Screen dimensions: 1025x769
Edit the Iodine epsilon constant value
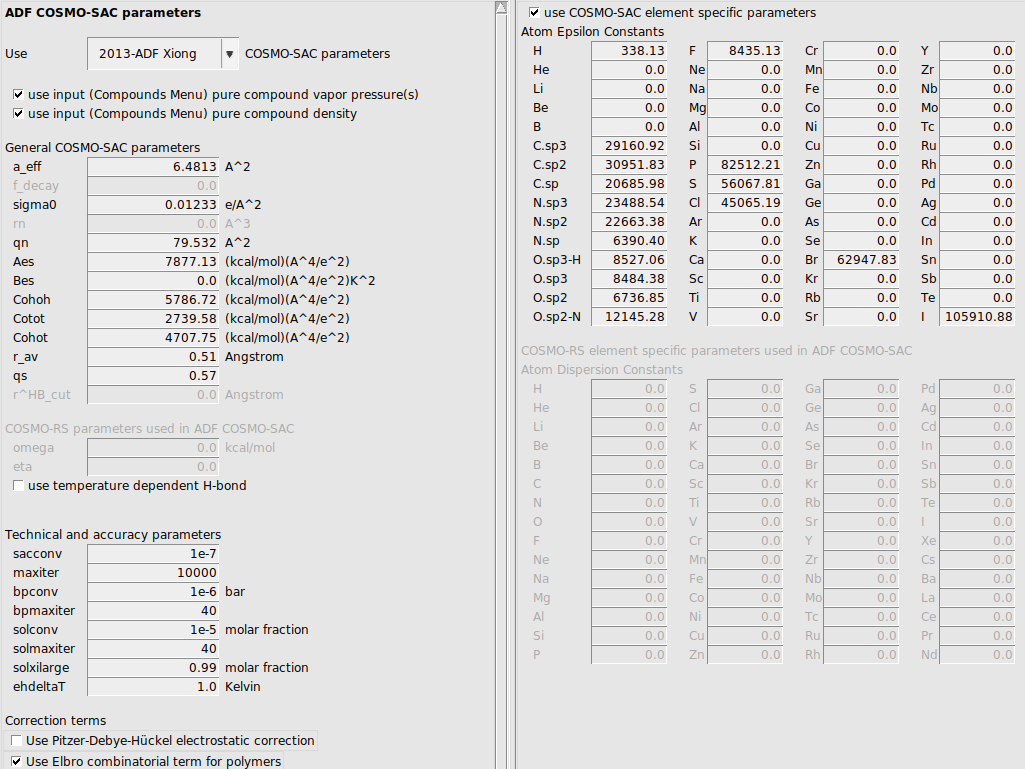974,316
